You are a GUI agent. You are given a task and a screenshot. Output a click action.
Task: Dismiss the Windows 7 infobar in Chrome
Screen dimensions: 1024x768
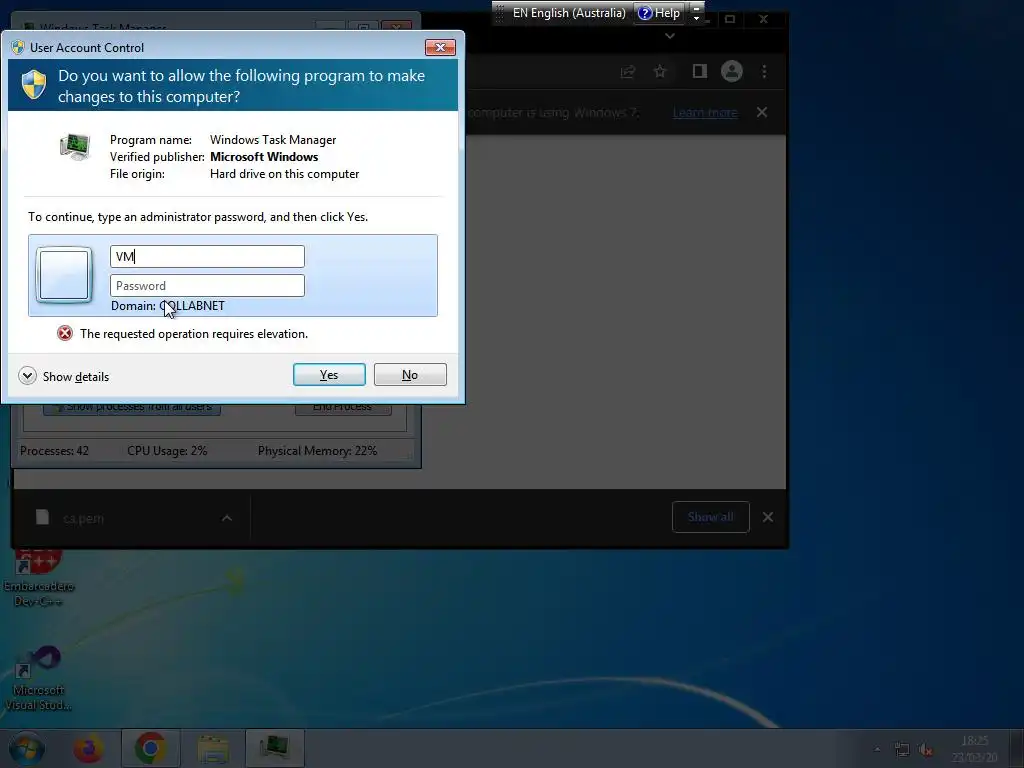(x=762, y=112)
